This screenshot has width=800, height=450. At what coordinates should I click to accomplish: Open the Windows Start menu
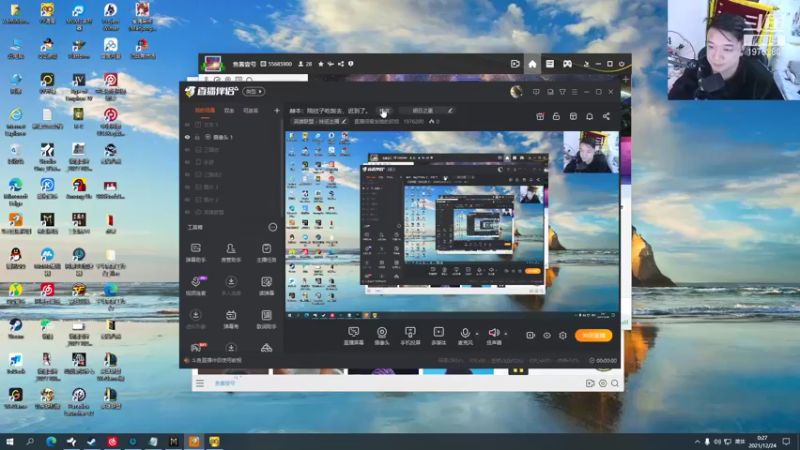(9, 442)
